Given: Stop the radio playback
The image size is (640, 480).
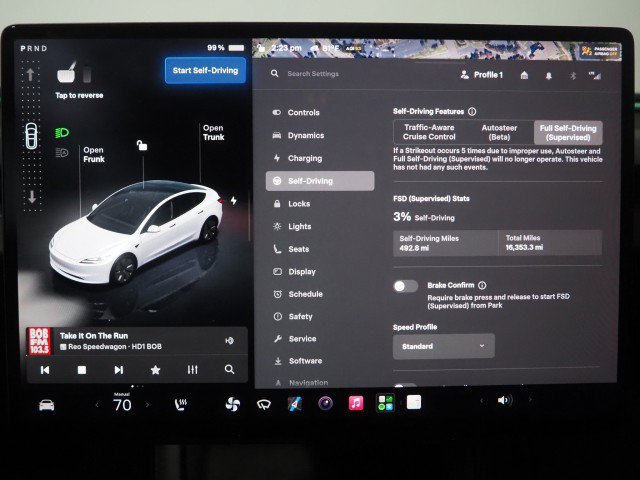Looking at the screenshot, I should click(82, 370).
